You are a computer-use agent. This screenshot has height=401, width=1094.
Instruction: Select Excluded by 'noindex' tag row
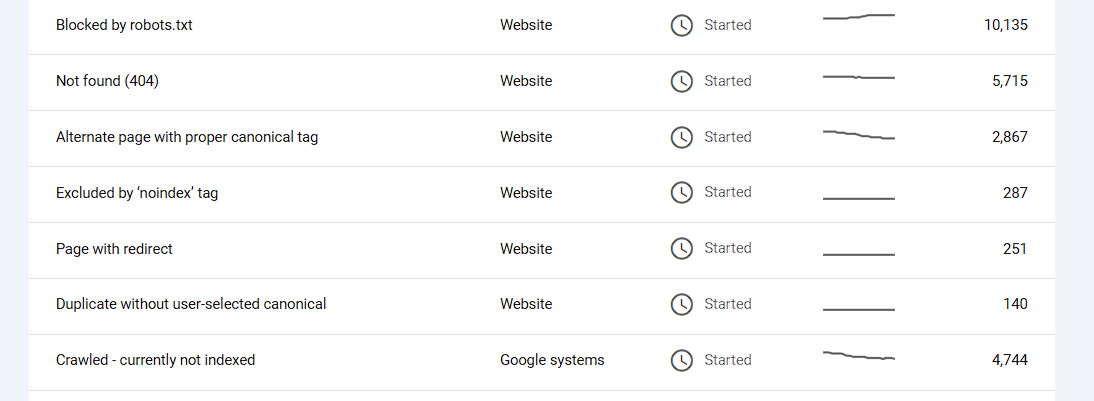[x=137, y=193]
